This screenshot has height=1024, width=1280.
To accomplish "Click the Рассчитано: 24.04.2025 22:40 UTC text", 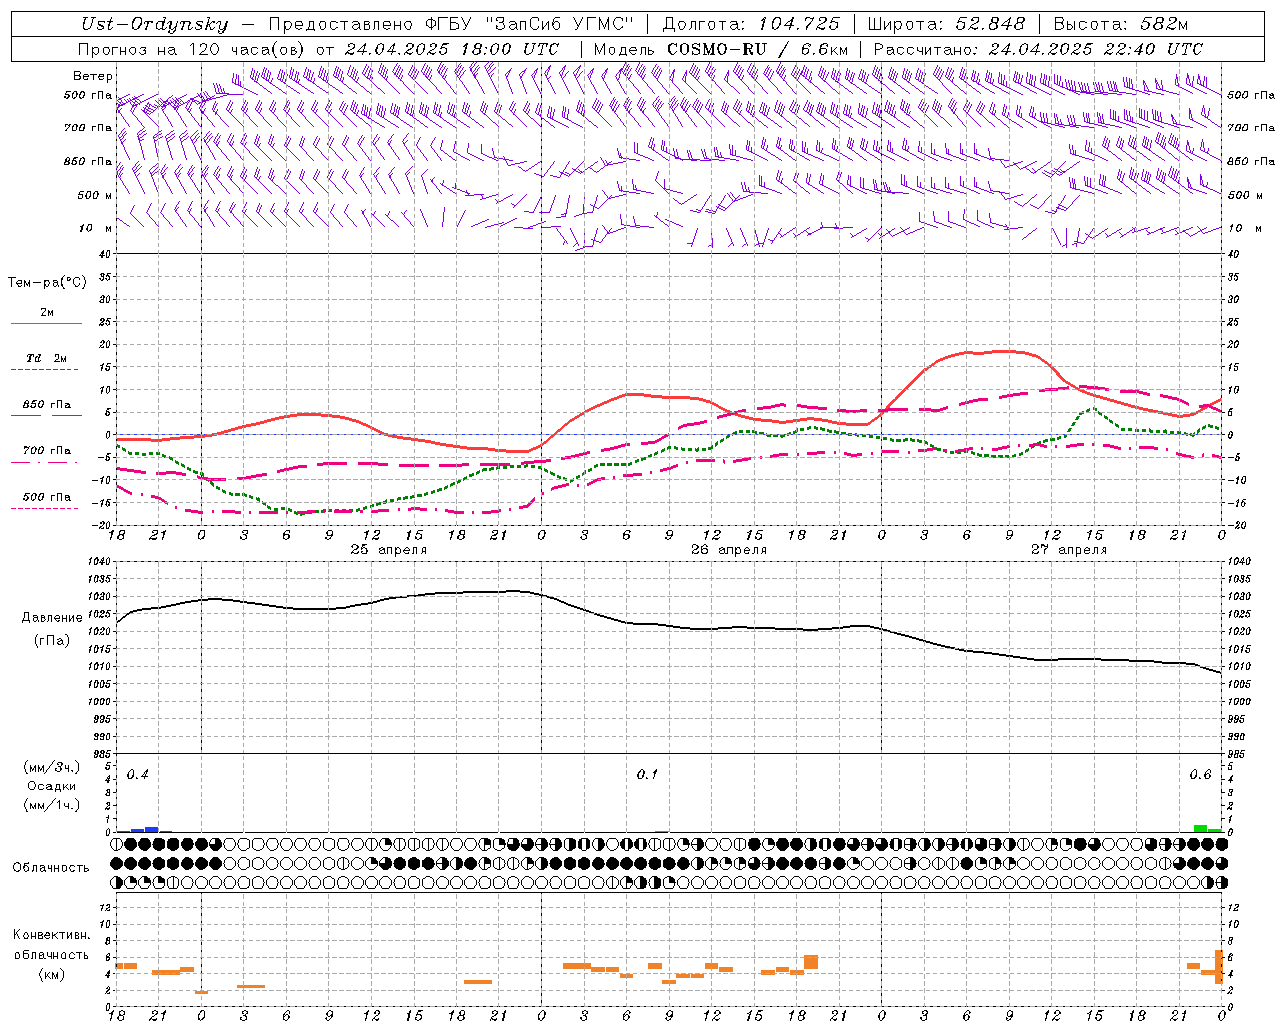I will pos(1038,49).
